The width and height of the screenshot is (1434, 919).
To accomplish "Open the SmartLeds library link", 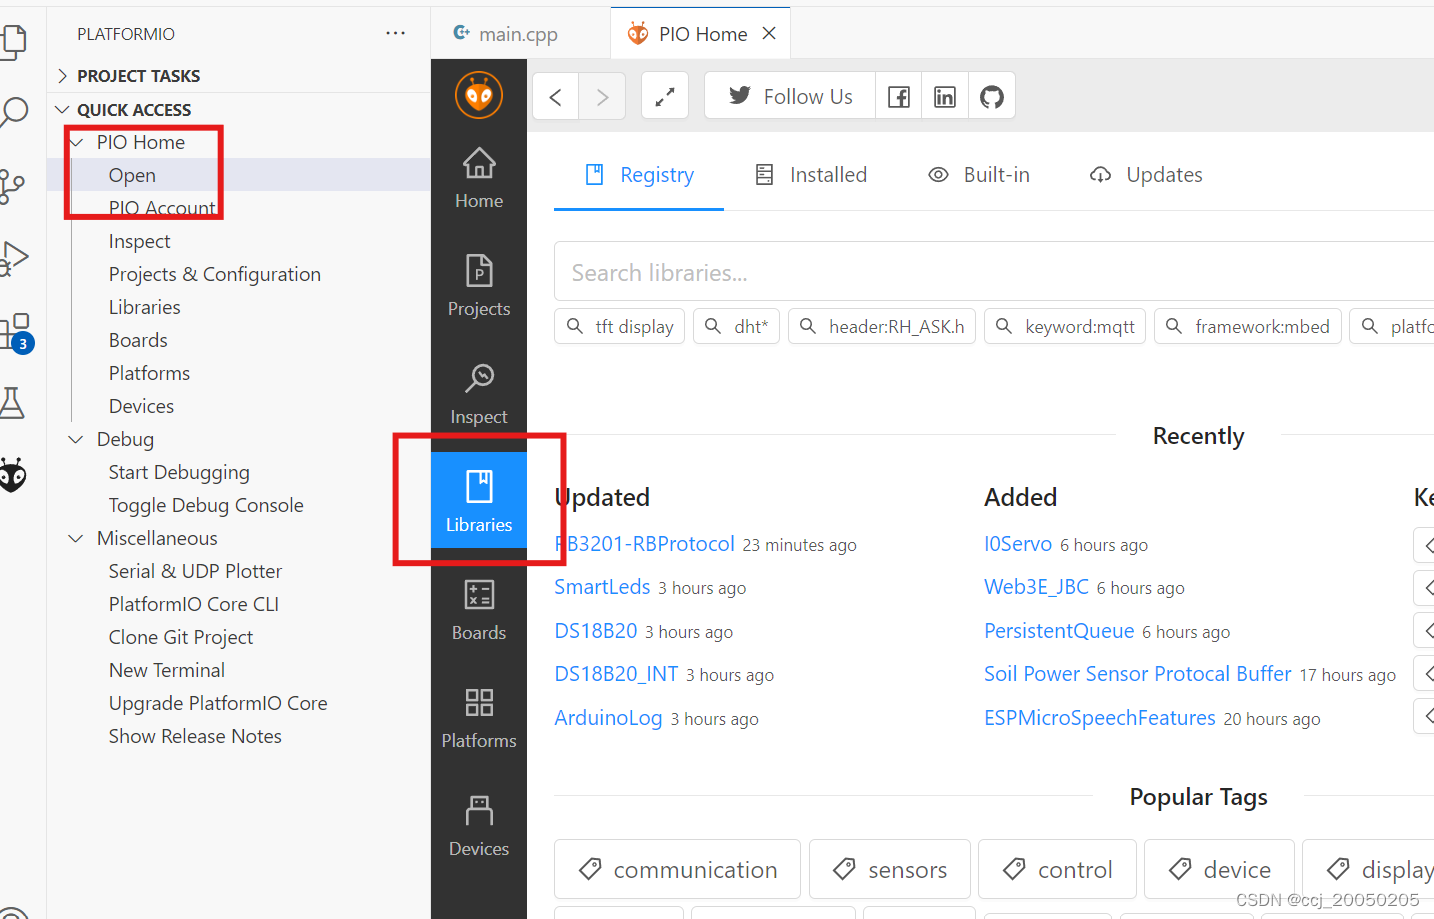I will point(602,587).
